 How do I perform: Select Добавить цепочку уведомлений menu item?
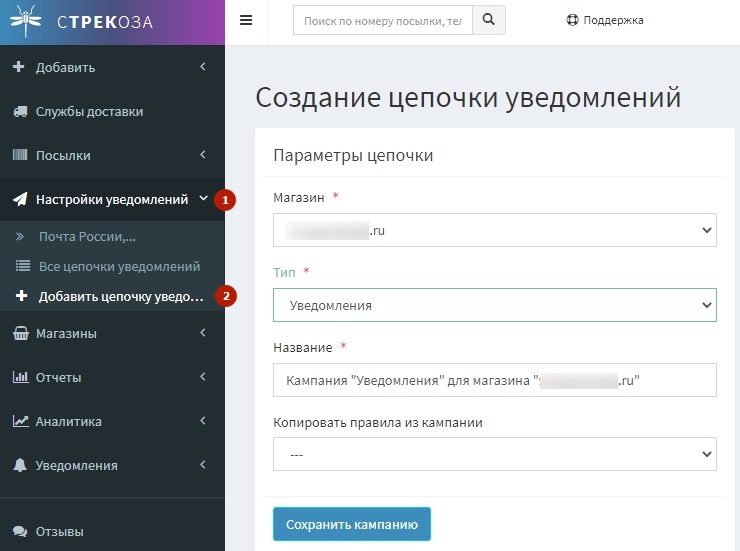coord(120,297)
